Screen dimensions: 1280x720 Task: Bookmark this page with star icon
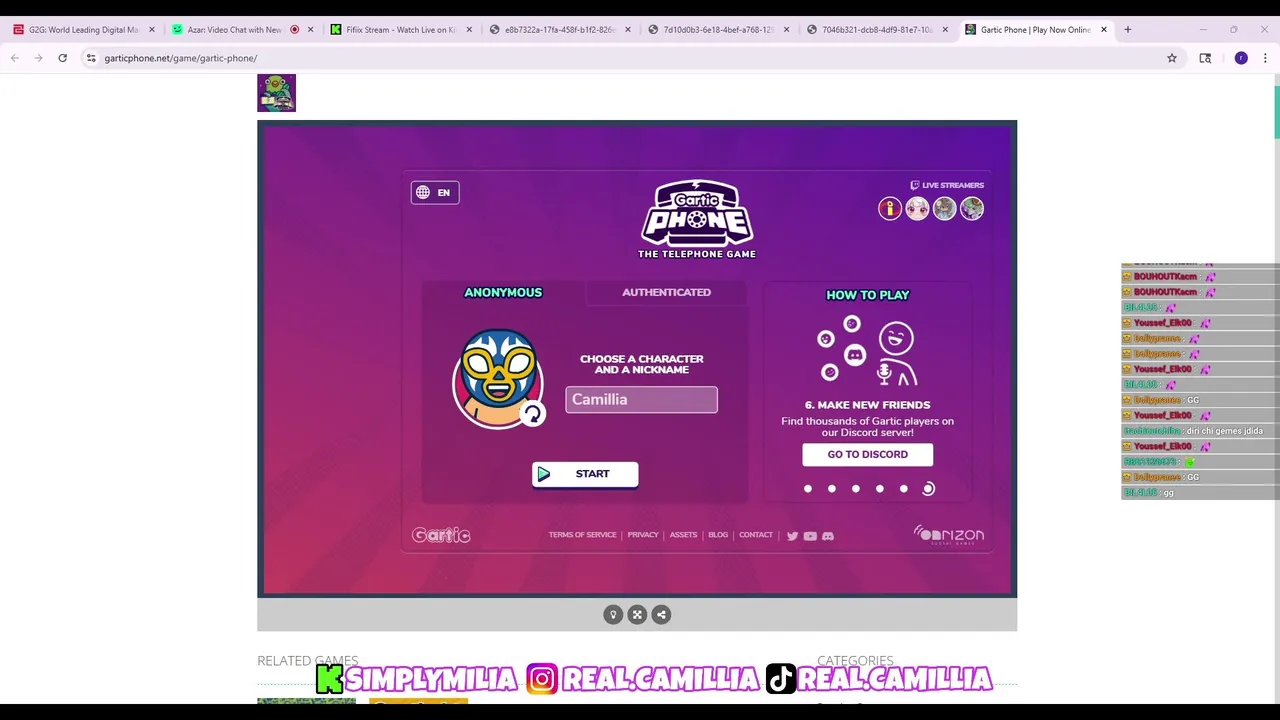tap(1172, 58)
